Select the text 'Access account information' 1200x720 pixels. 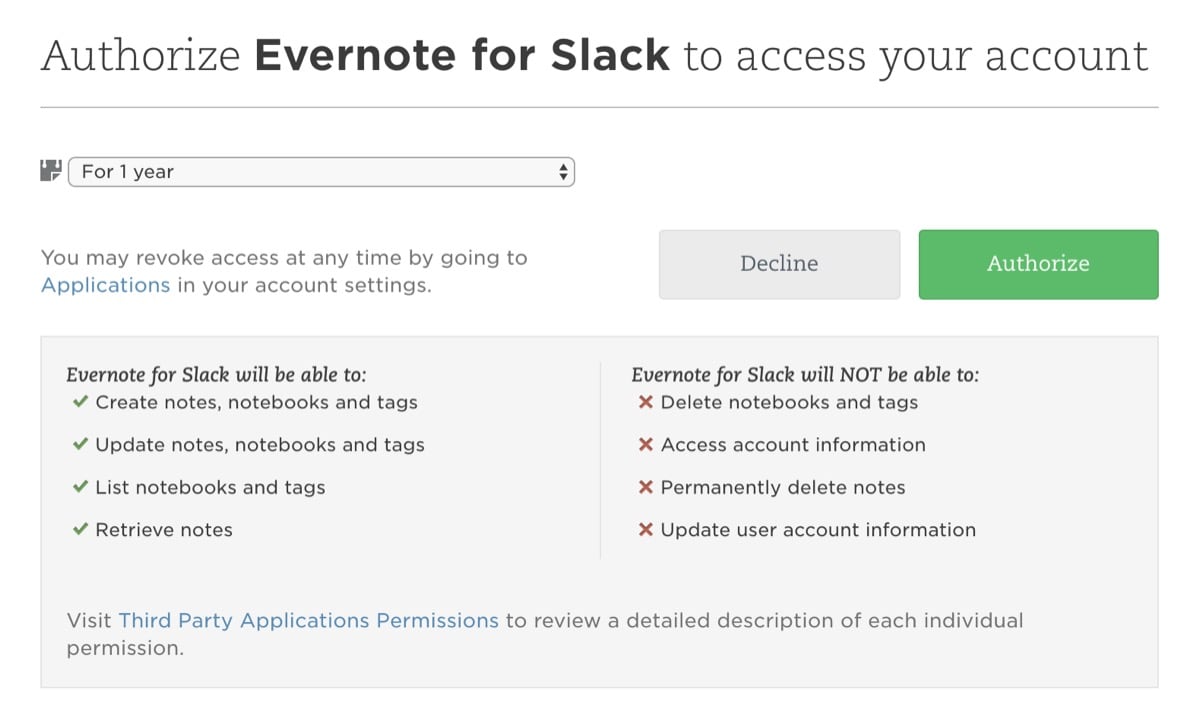tap(793, 445)
